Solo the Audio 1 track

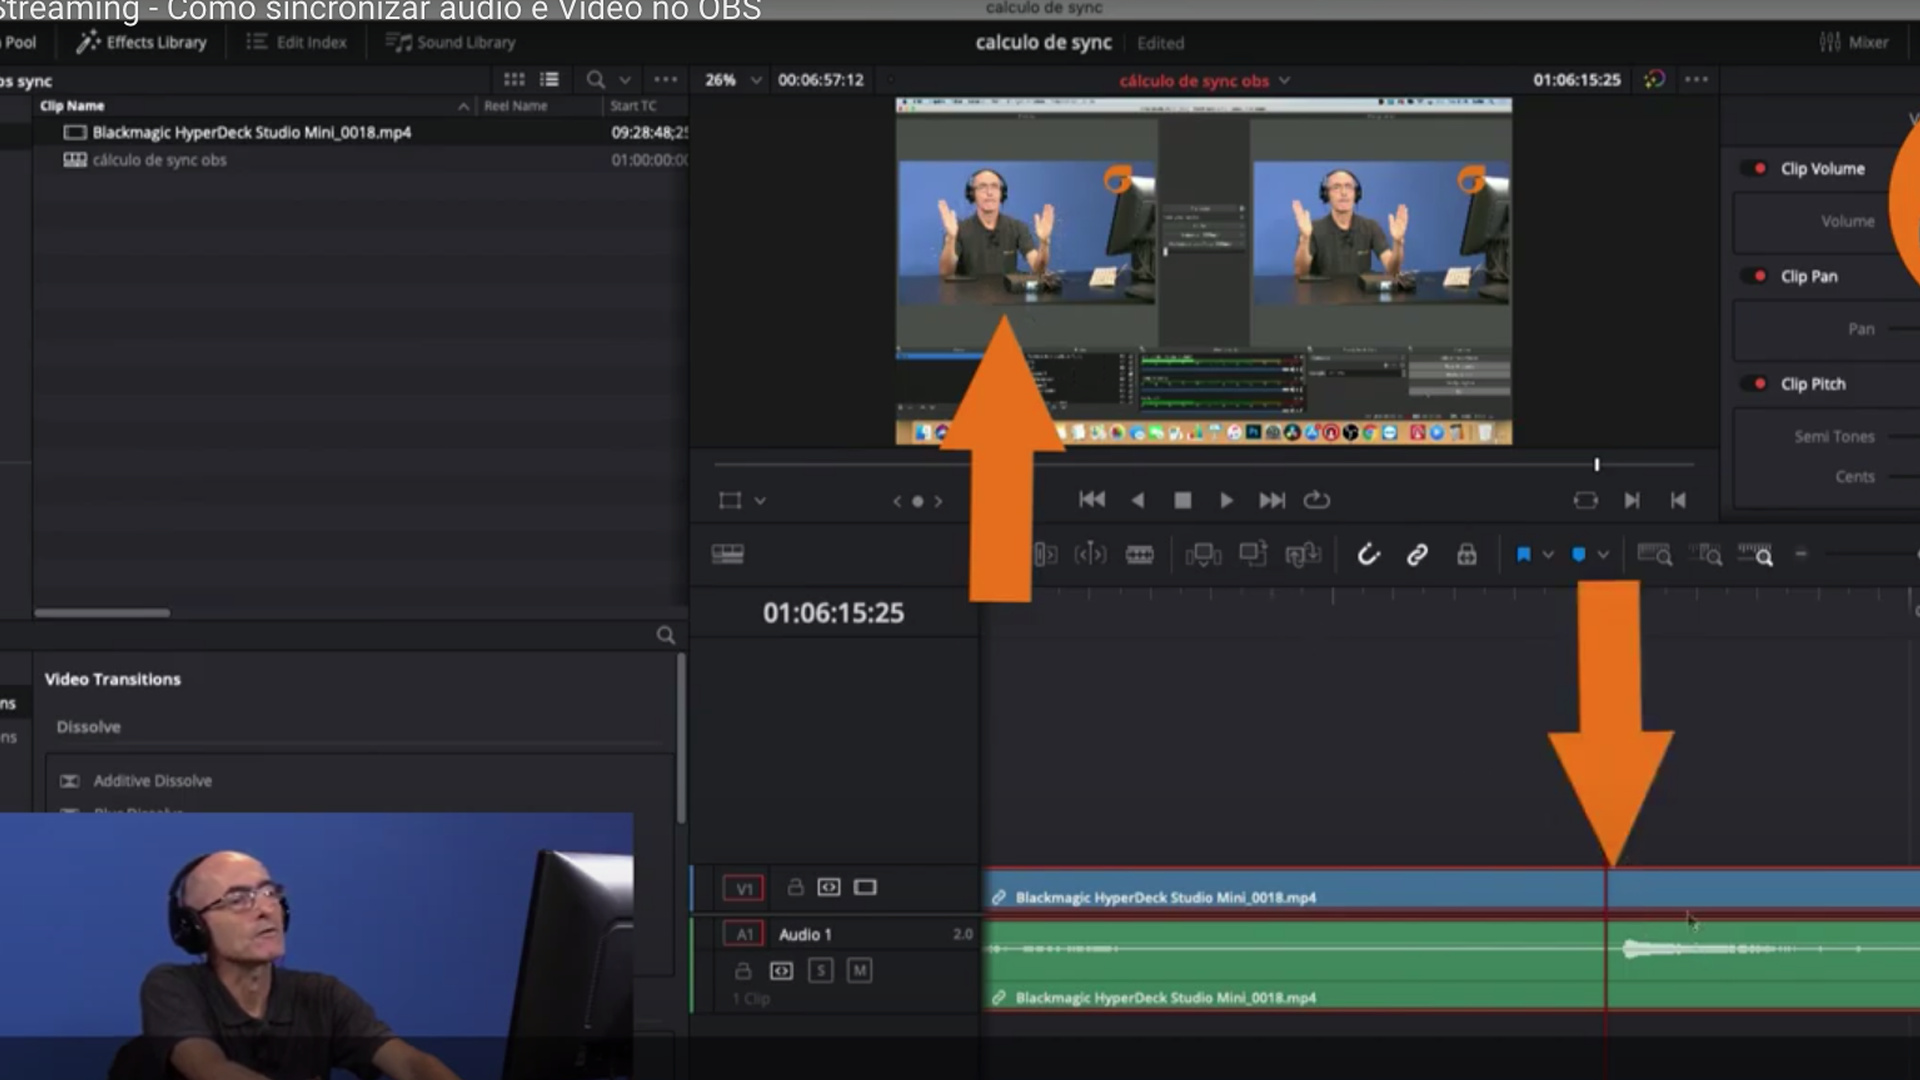pos(821,971)
